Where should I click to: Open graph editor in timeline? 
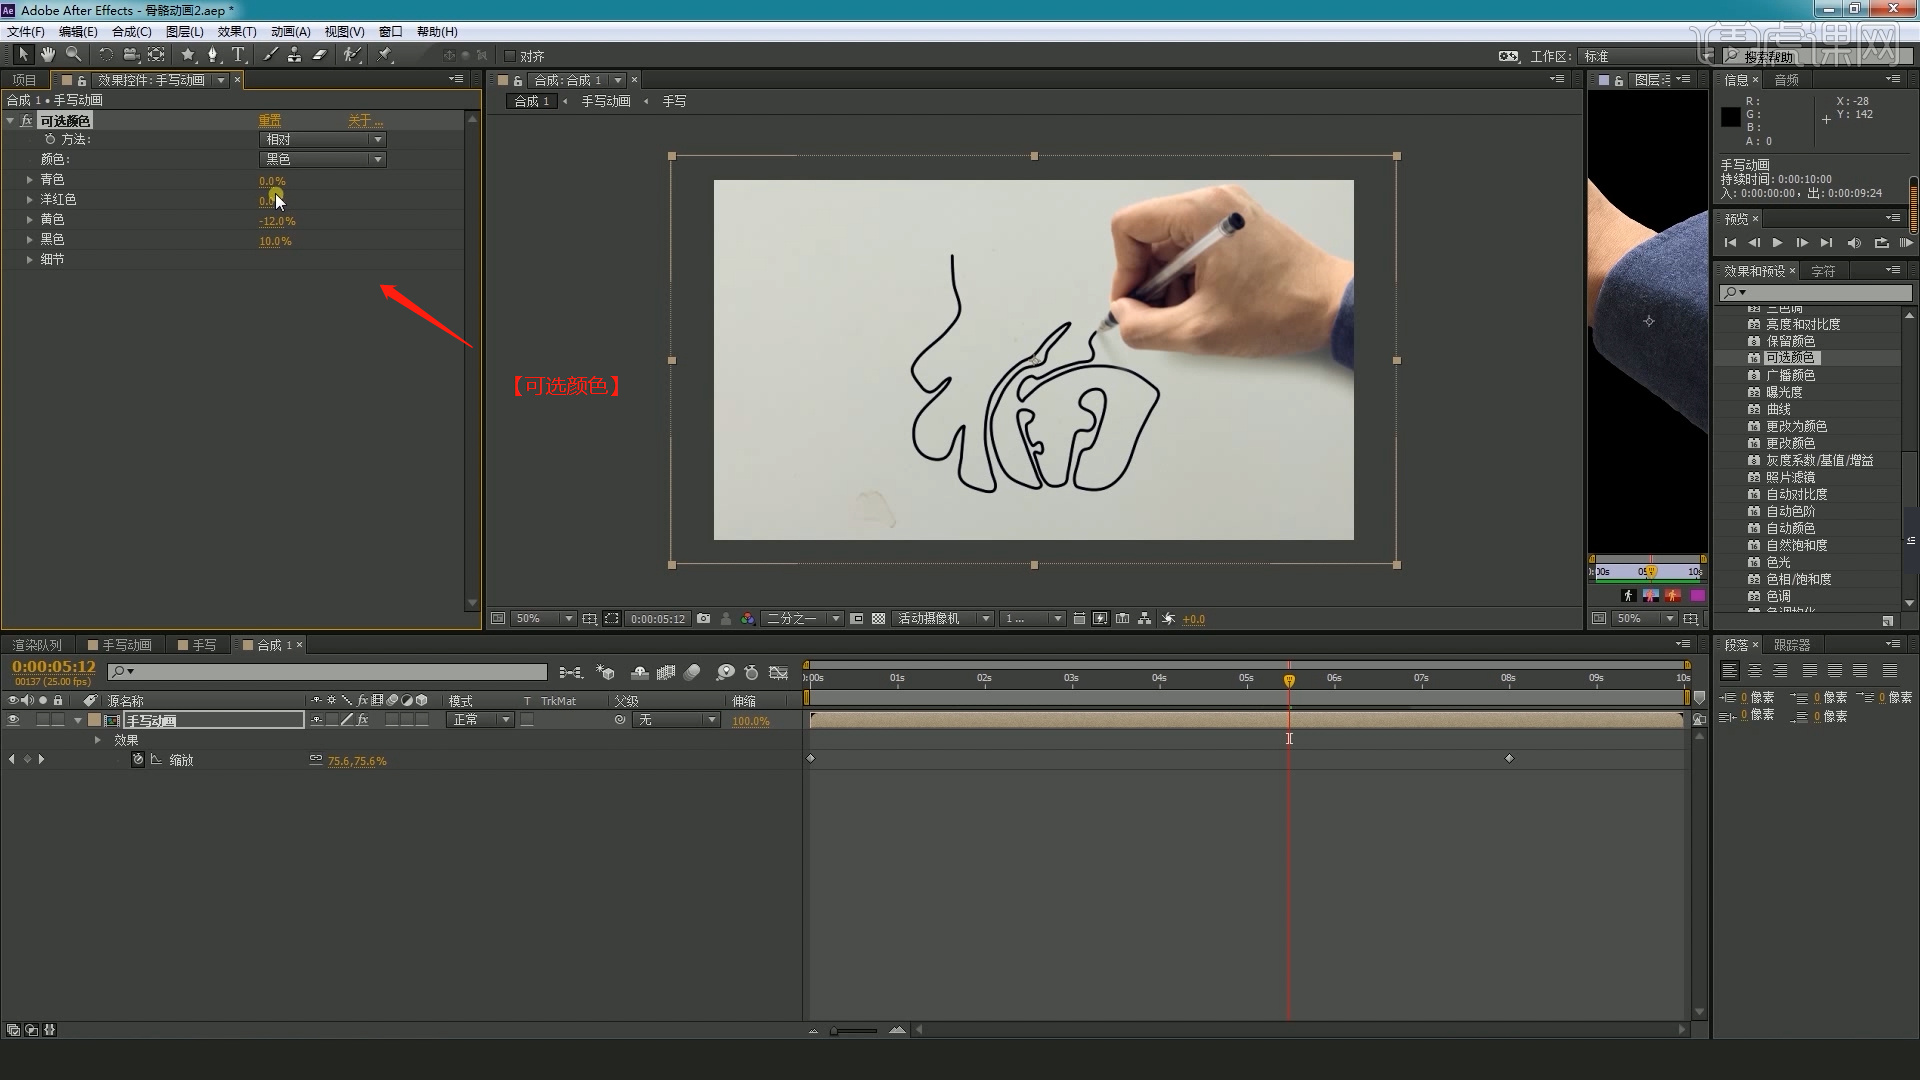click(779, 673)
